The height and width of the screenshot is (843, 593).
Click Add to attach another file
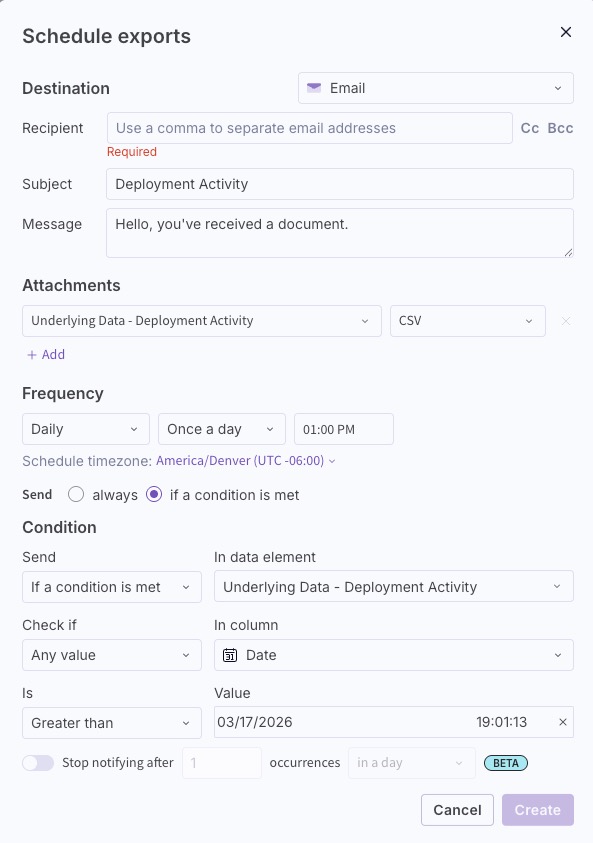coord(45,354)
